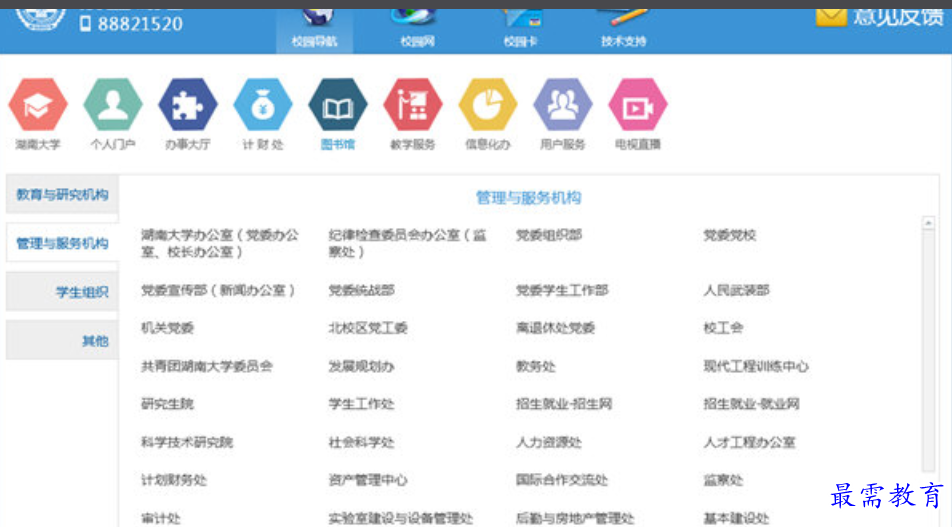The image size is (952, 527).
Task: Open the 校工会 link
Action: (x=723, y=328)
